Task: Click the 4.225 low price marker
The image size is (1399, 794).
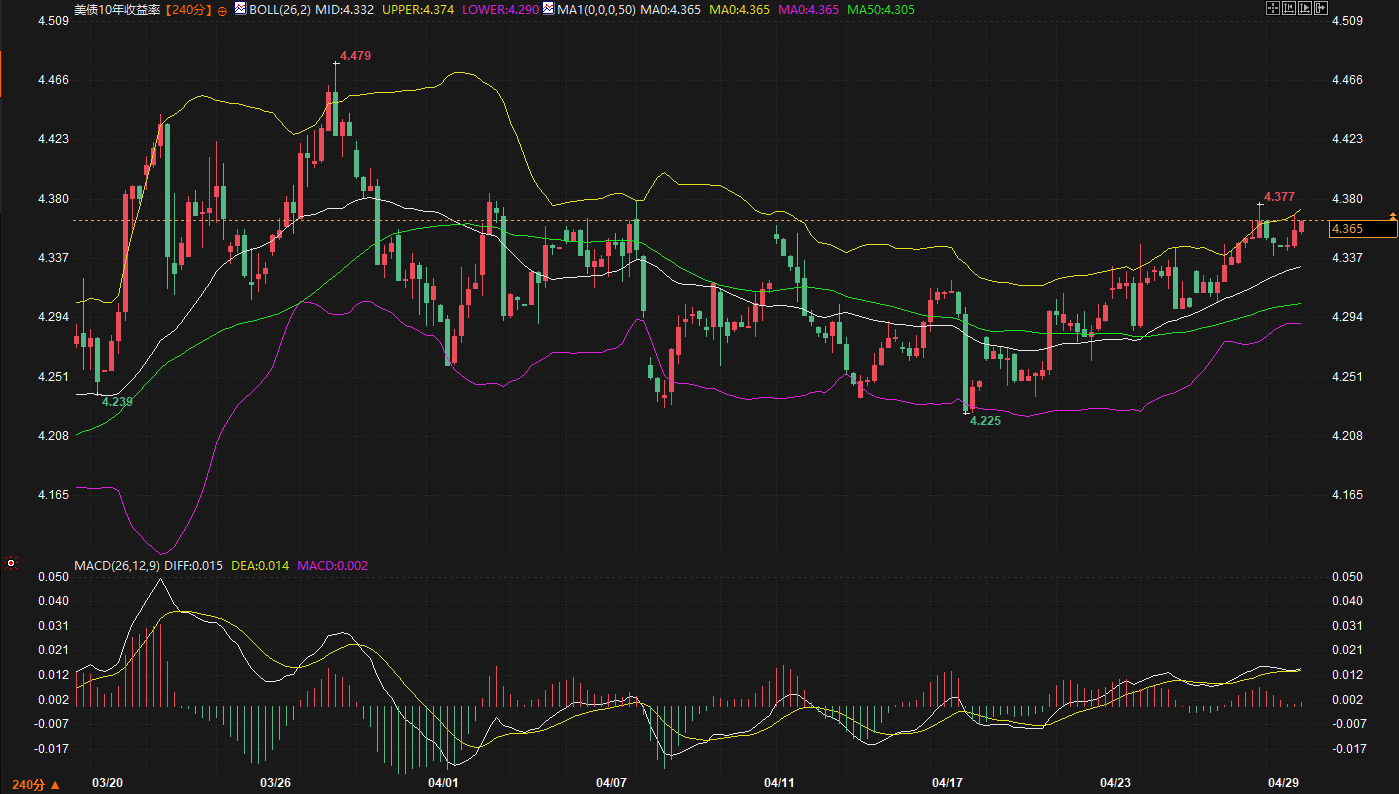Action: (984, 421)
